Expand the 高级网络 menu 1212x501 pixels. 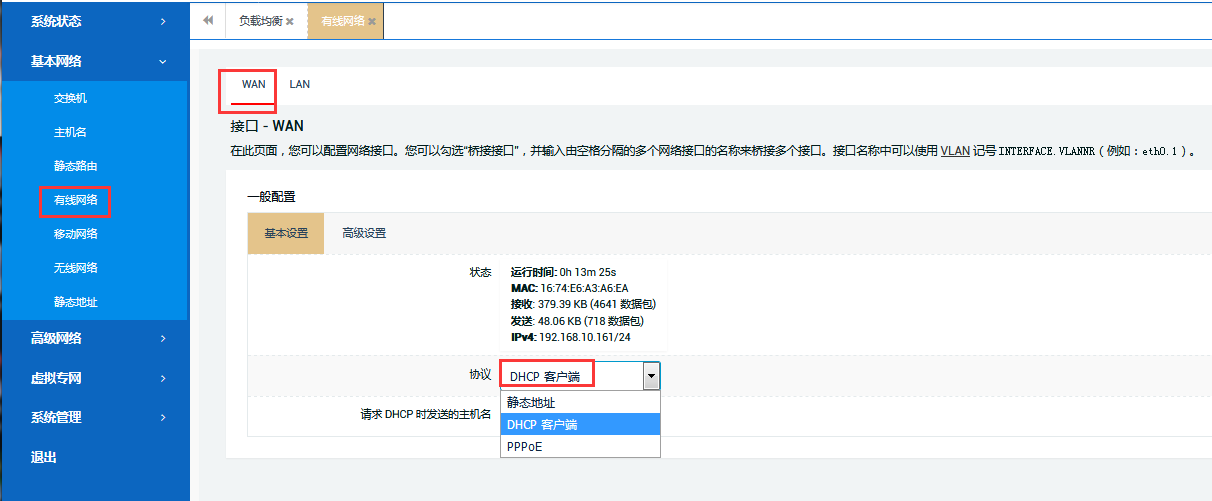94,338
